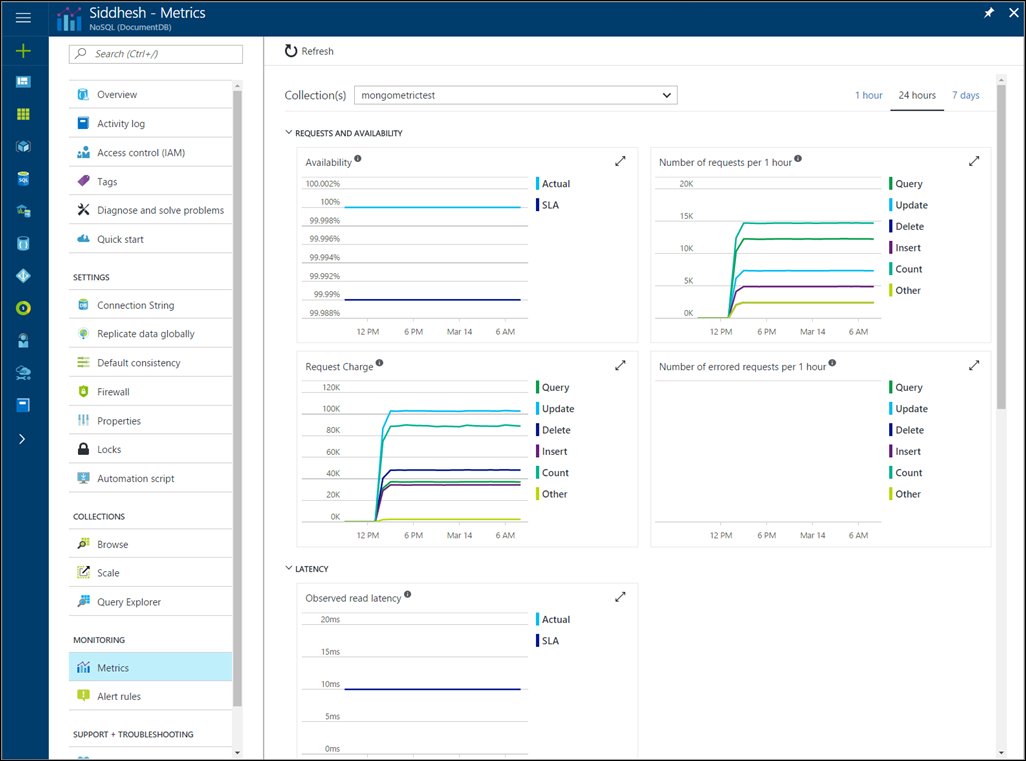Viewport: 1026px width, 761px height.
Task: Open the hamburger menu in the portal
Action: [23, 18]
